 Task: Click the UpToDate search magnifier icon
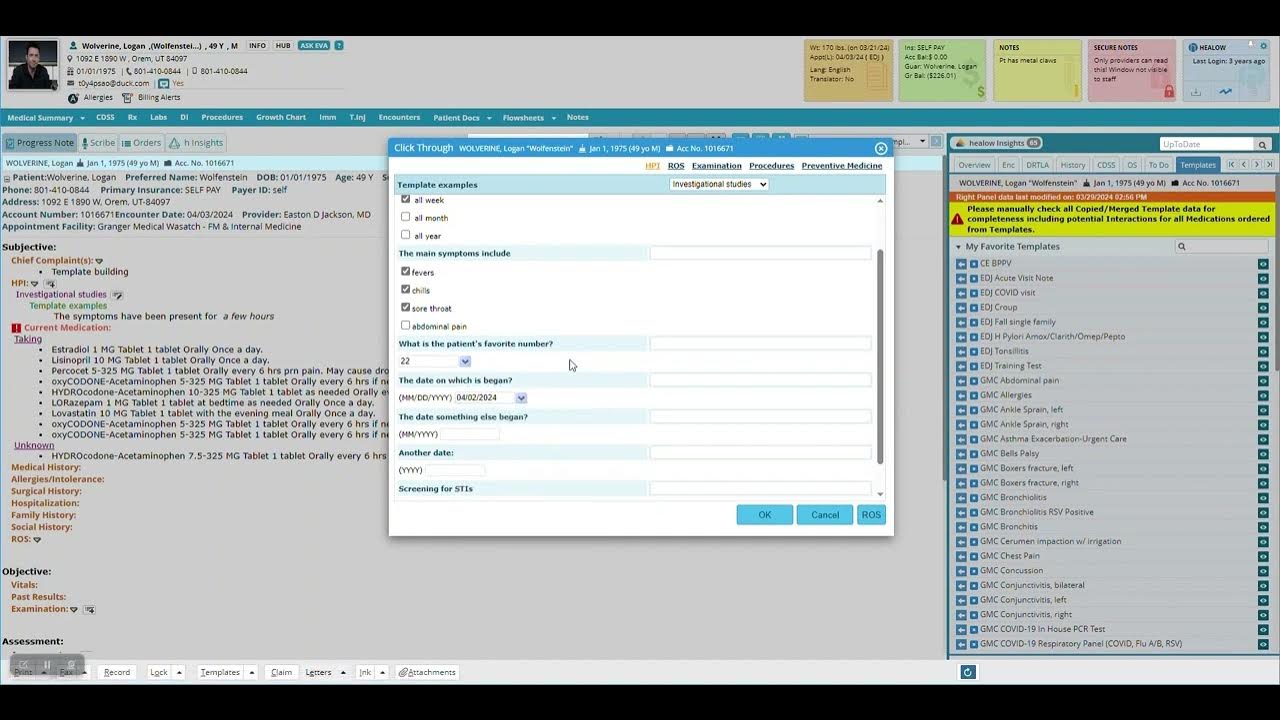point(1263,144)
